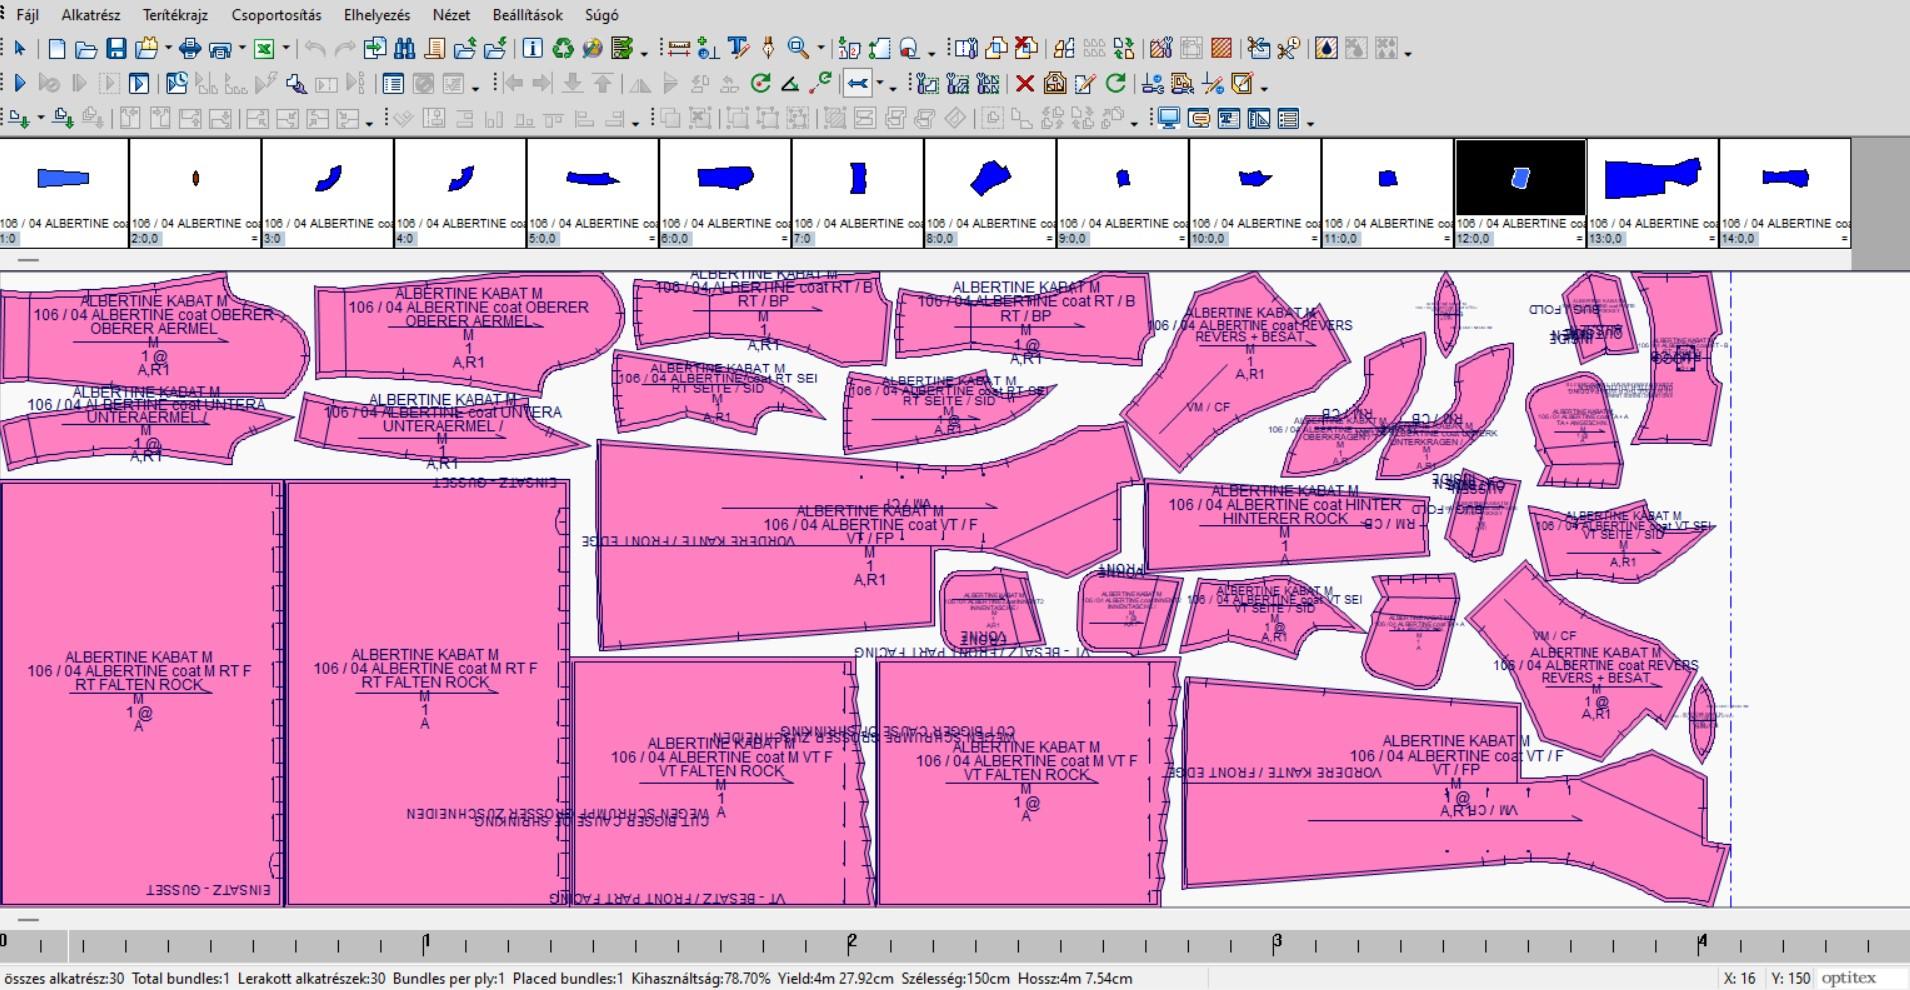This screenshot has height=990, width=1910.
Task: Expand dropdown arrow beside Excel icon
Action: pyautogui.click(x=286, y=49)
